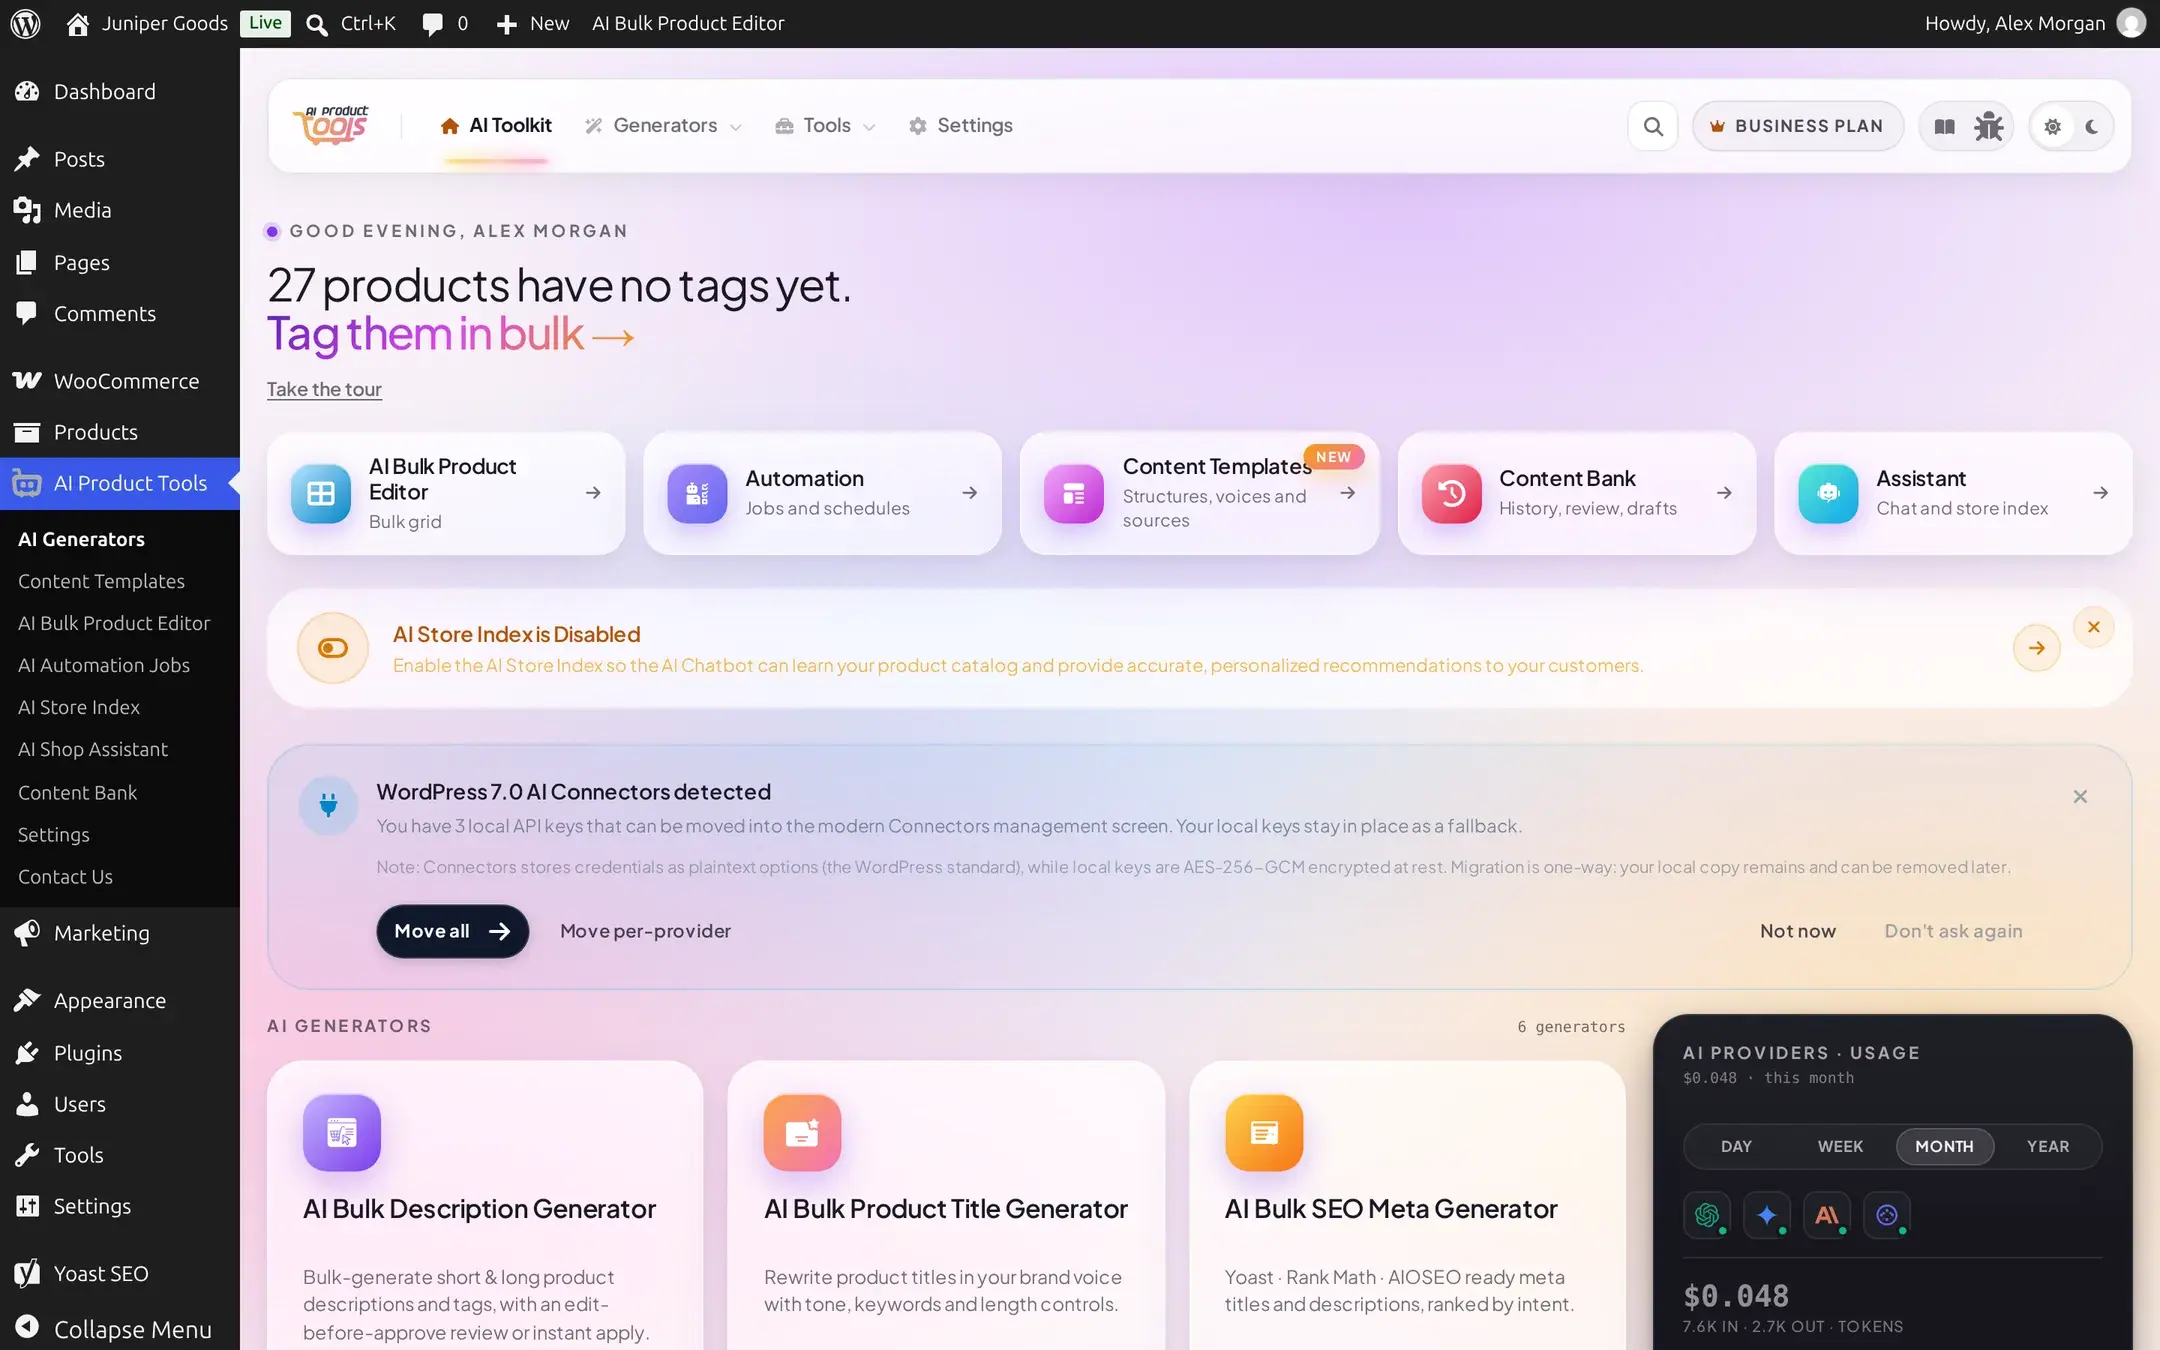Open AI Bulk Product Title Generator icon
The image size is (2160, 1350).
pos(802,1132)
